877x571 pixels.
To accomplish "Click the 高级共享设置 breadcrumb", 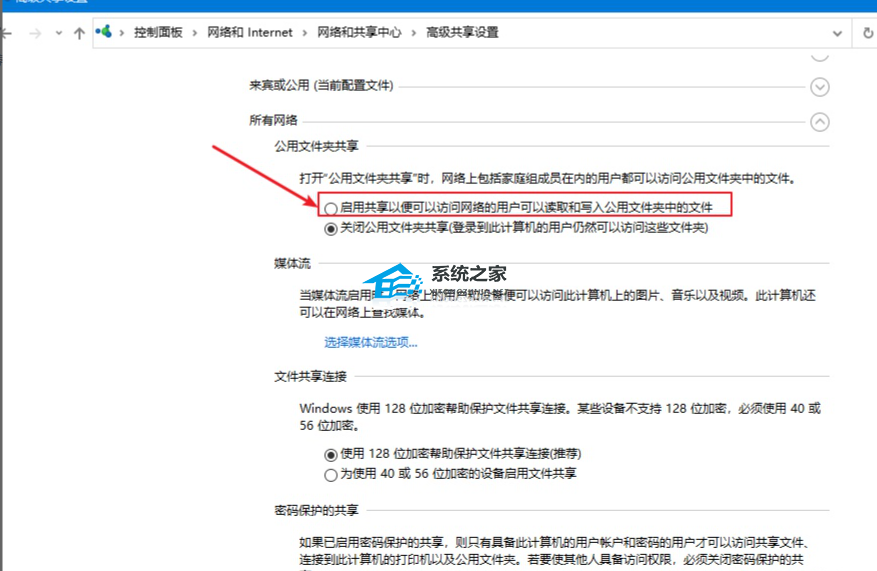I will (462, 32).
